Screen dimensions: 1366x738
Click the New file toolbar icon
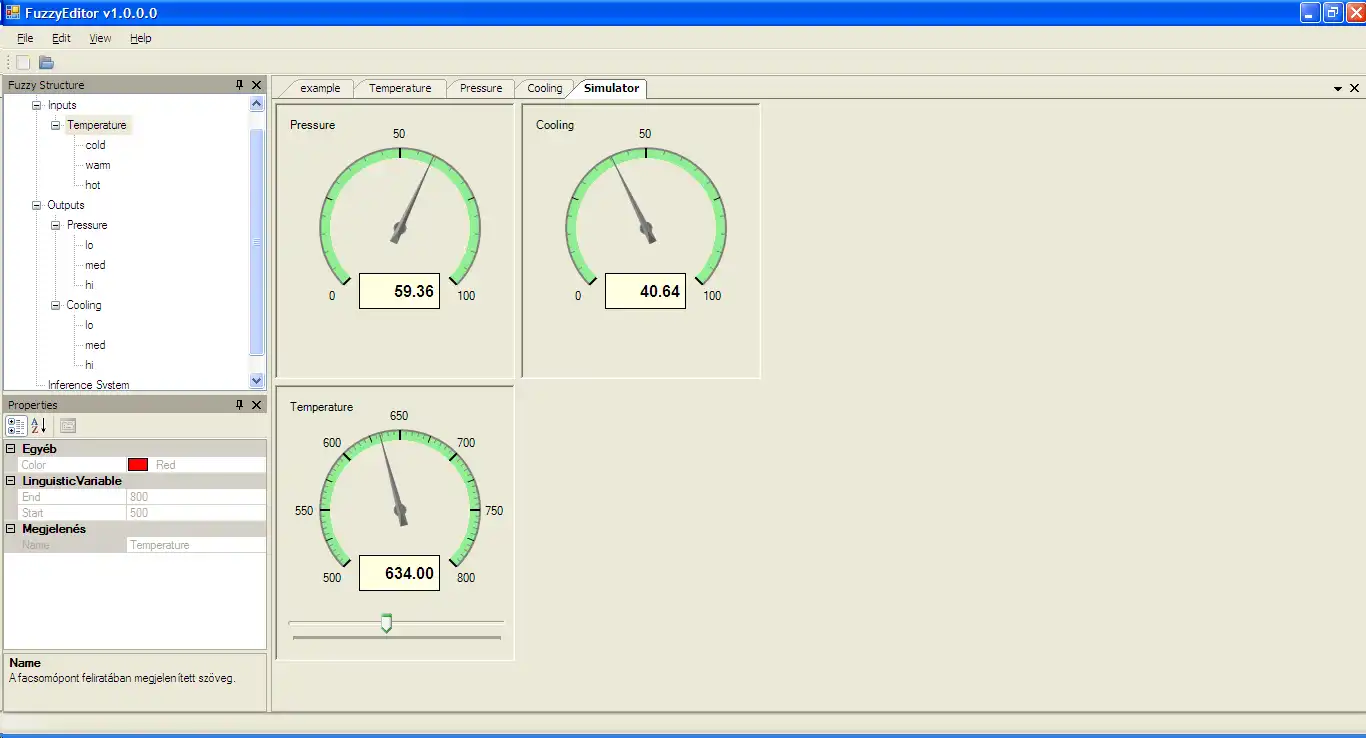[x=23, y=63]
